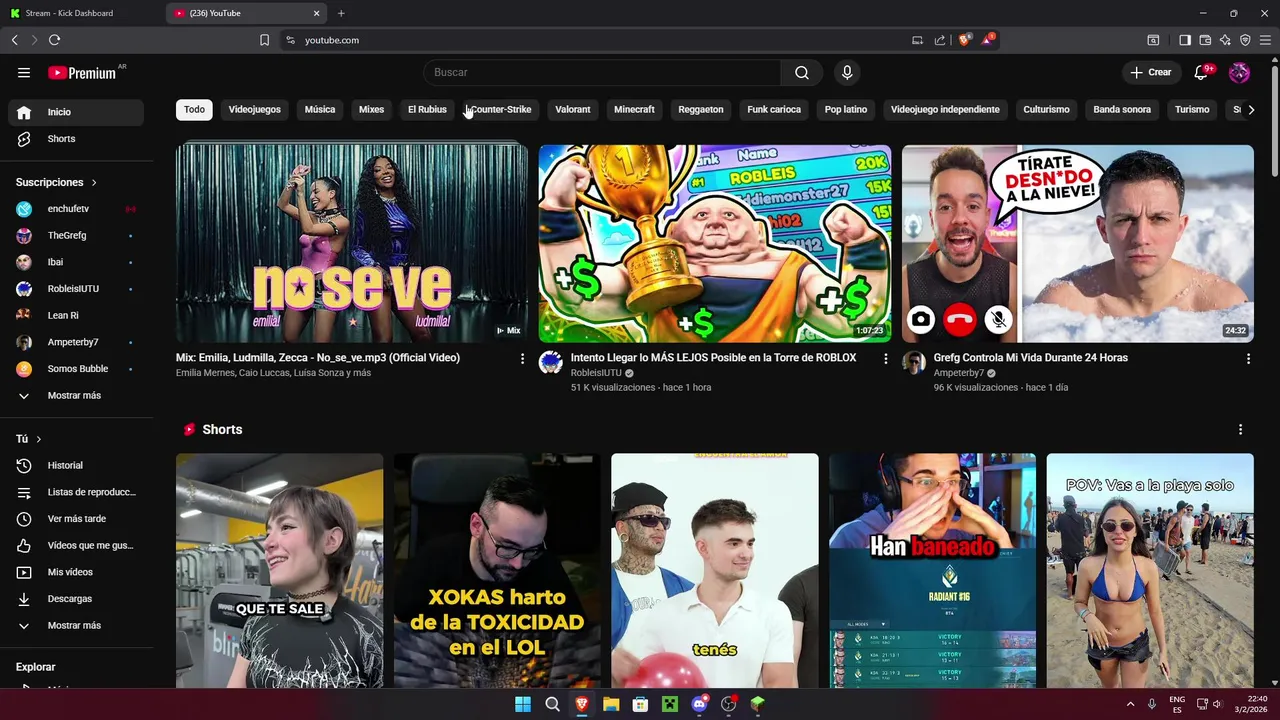Close the YouTube browser tab
The image size is (1280, 720).
click(x=317, y=13)
